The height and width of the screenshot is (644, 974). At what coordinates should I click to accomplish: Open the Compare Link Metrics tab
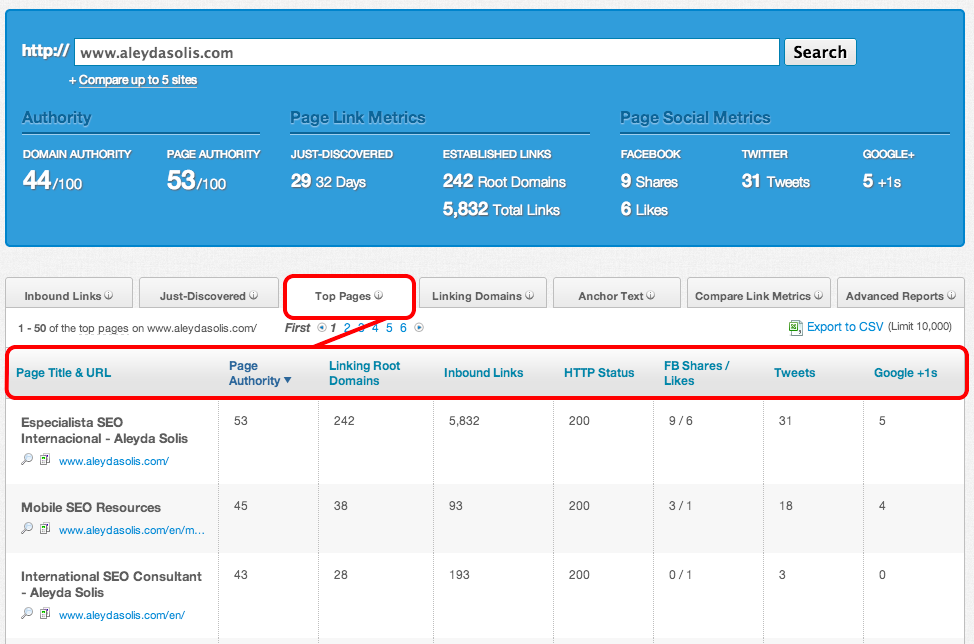click(752, 296)
